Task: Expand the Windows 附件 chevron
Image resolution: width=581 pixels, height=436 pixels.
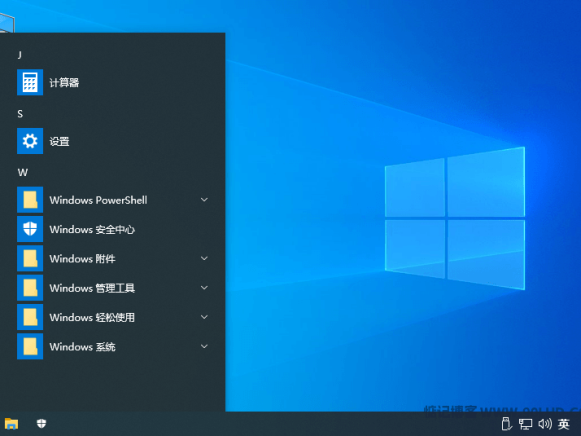Action: pos(204,258)
